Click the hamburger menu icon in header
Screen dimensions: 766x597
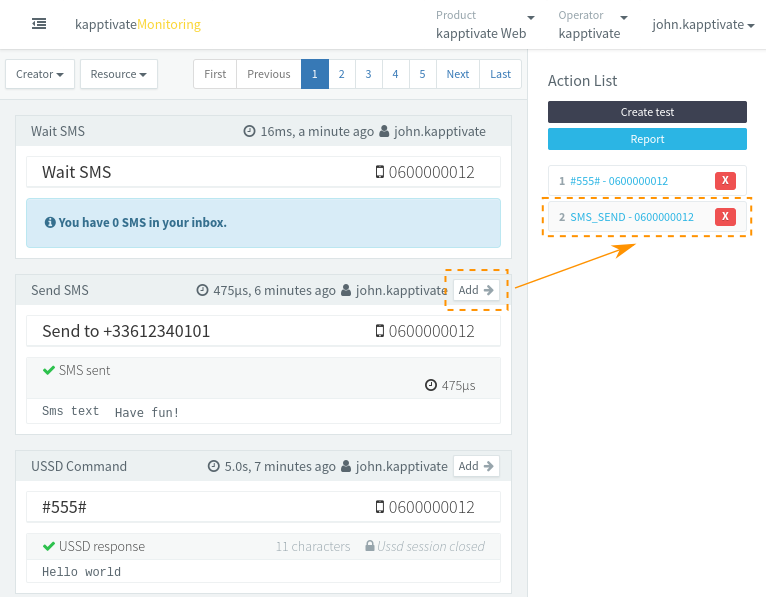pyautogui.click(x=39, y=24)
